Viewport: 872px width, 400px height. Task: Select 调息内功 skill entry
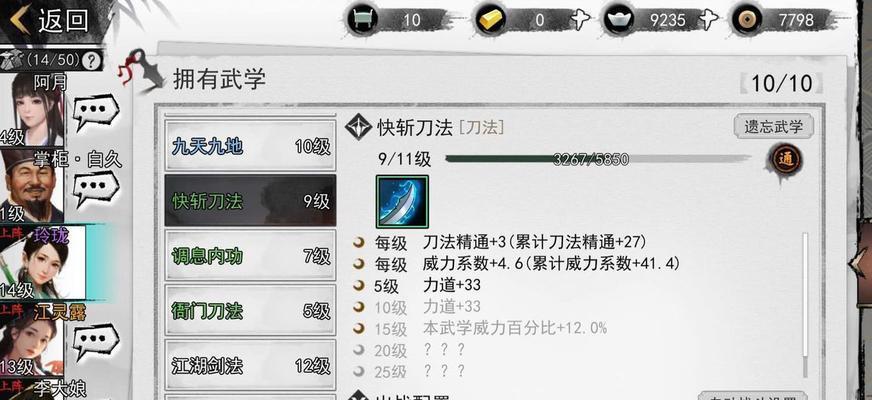[x=250, y=256]
